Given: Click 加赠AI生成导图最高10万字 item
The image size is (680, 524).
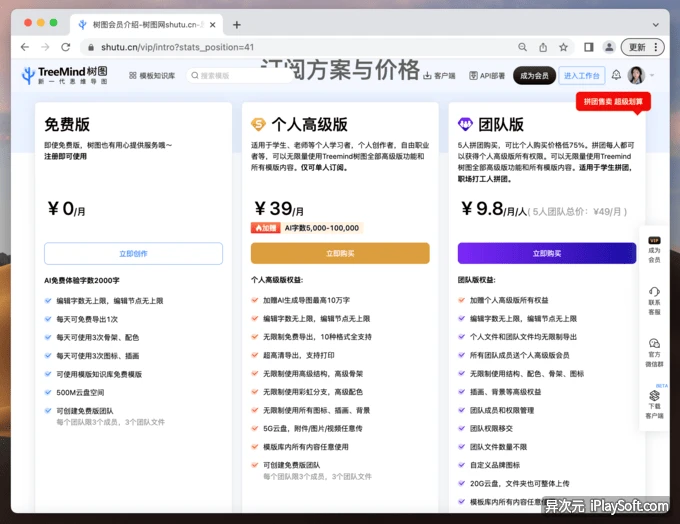Looking at the screenshot, I should click(307, 300).
